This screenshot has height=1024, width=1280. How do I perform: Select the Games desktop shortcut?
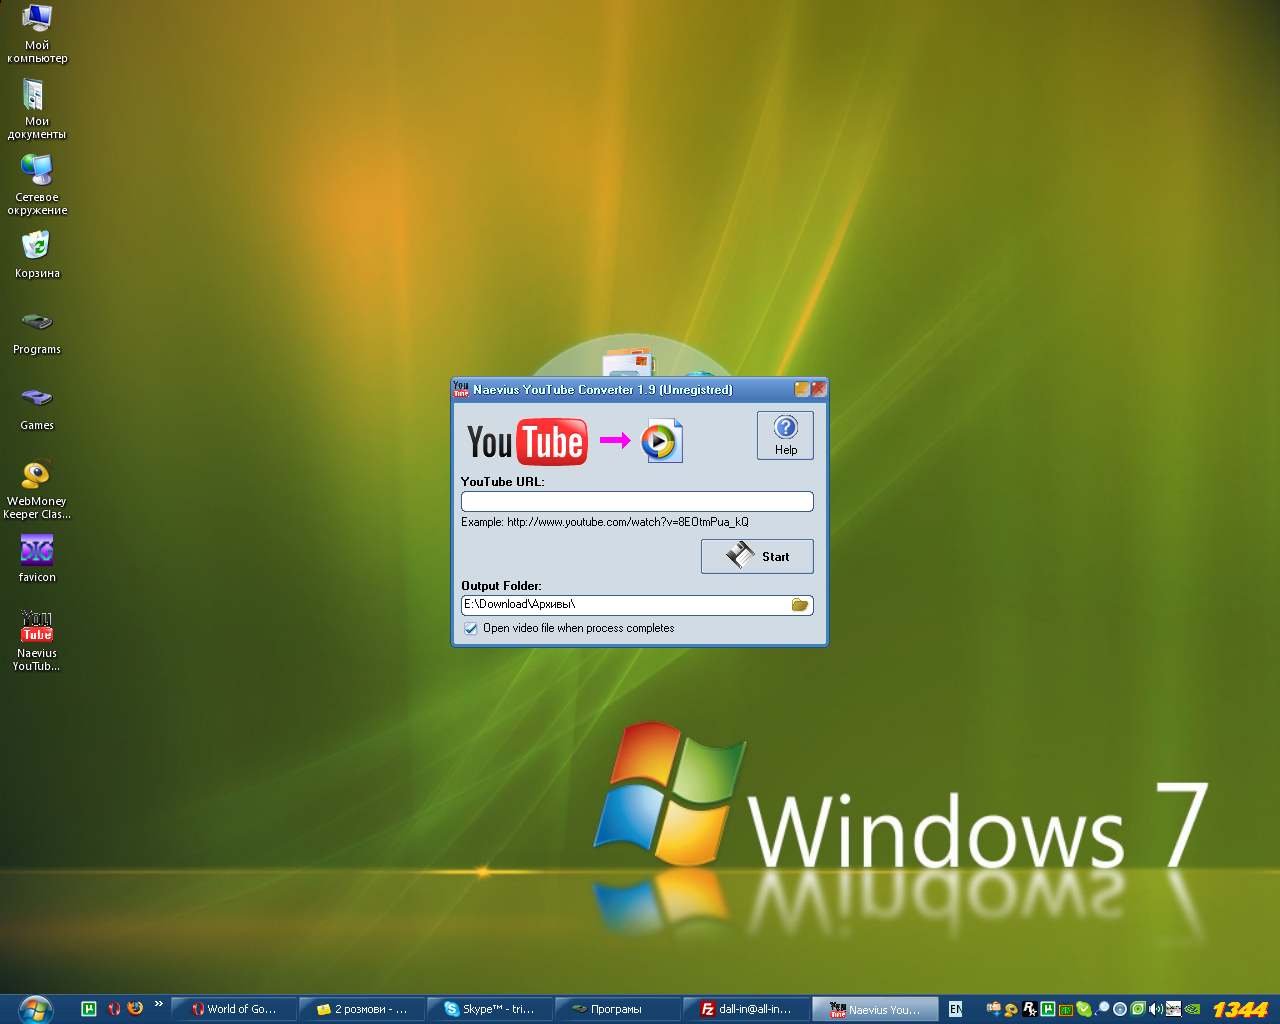[37, 408]
